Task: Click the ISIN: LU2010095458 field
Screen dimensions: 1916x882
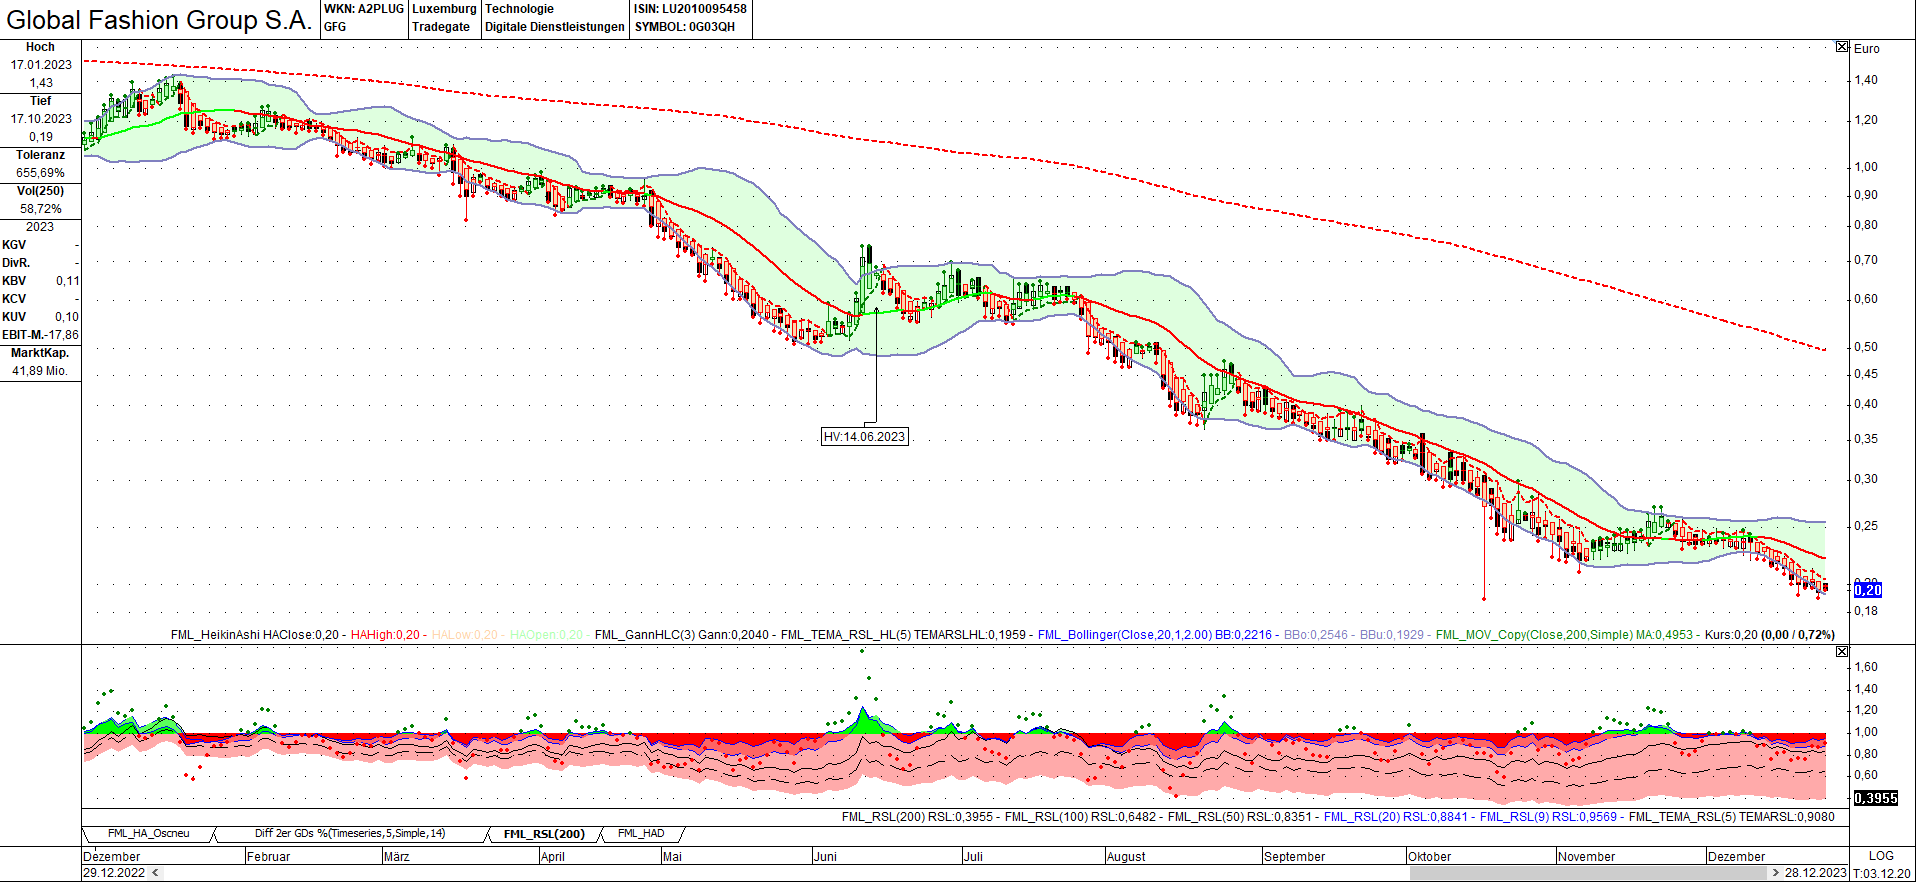Action: point(690,9)
